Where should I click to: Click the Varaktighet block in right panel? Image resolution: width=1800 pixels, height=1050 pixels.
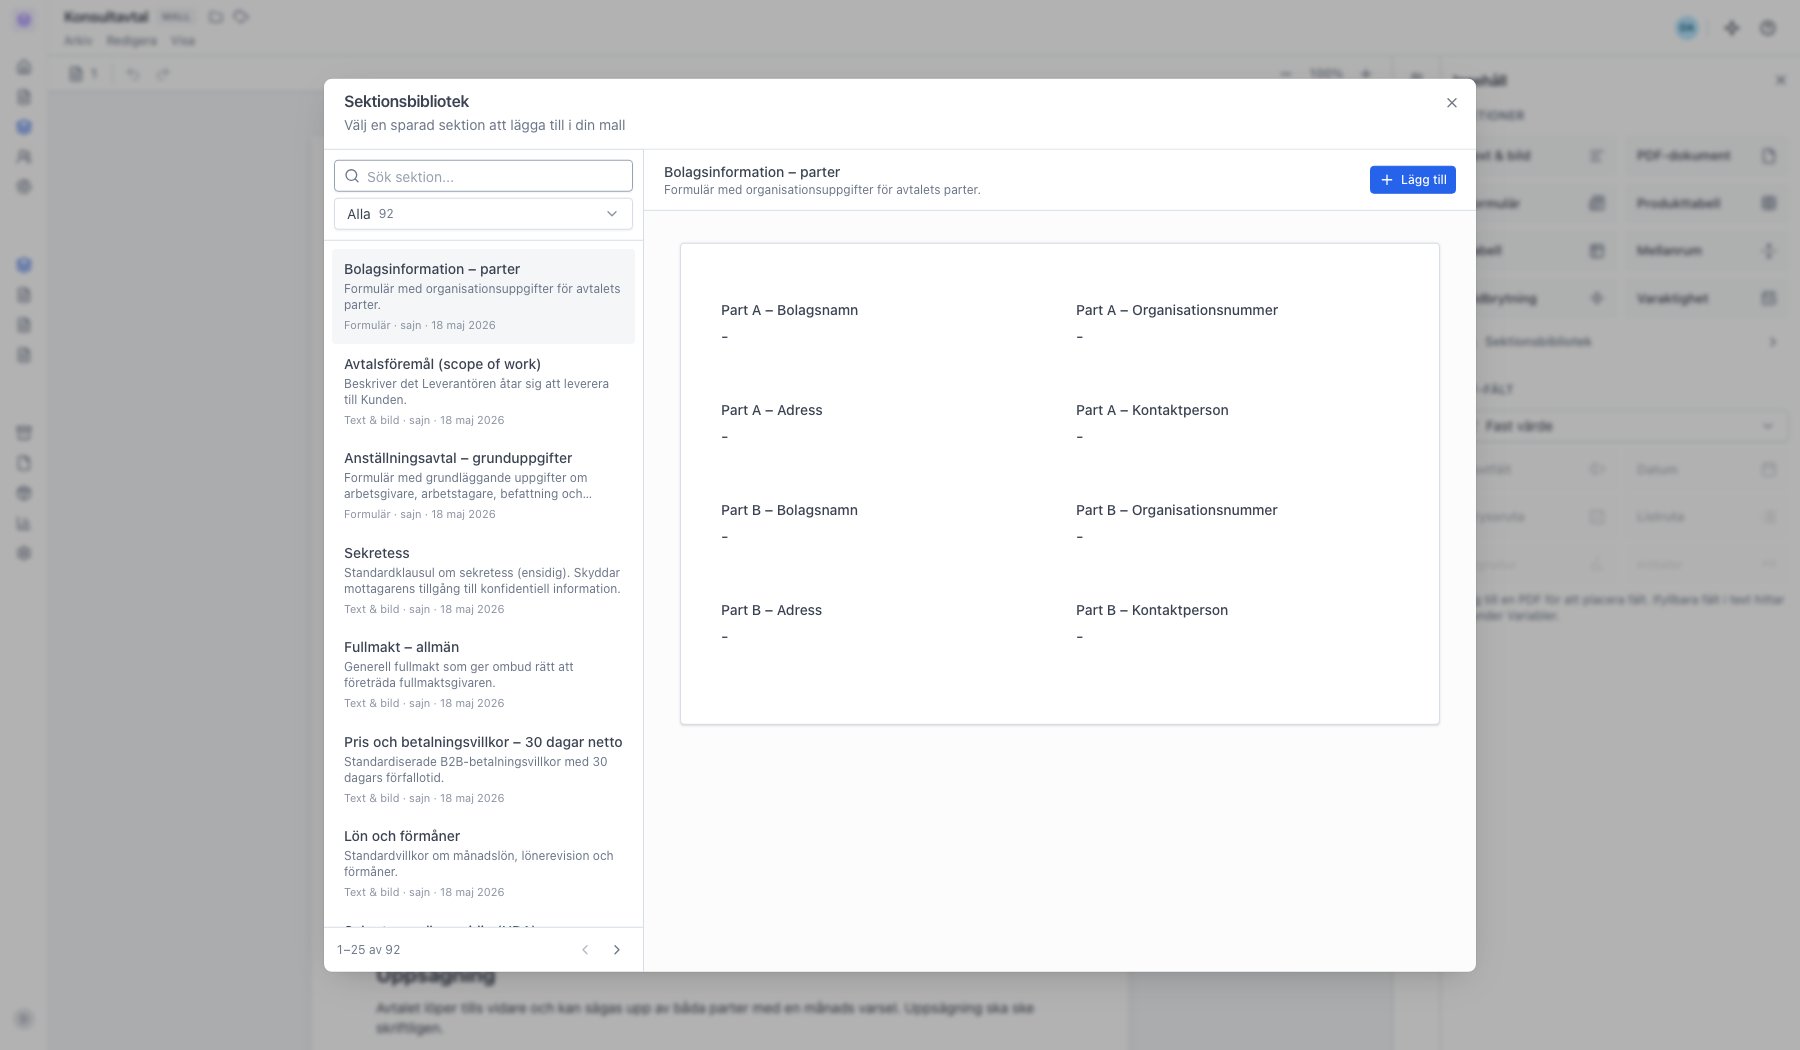click(x=1706, y=298)
